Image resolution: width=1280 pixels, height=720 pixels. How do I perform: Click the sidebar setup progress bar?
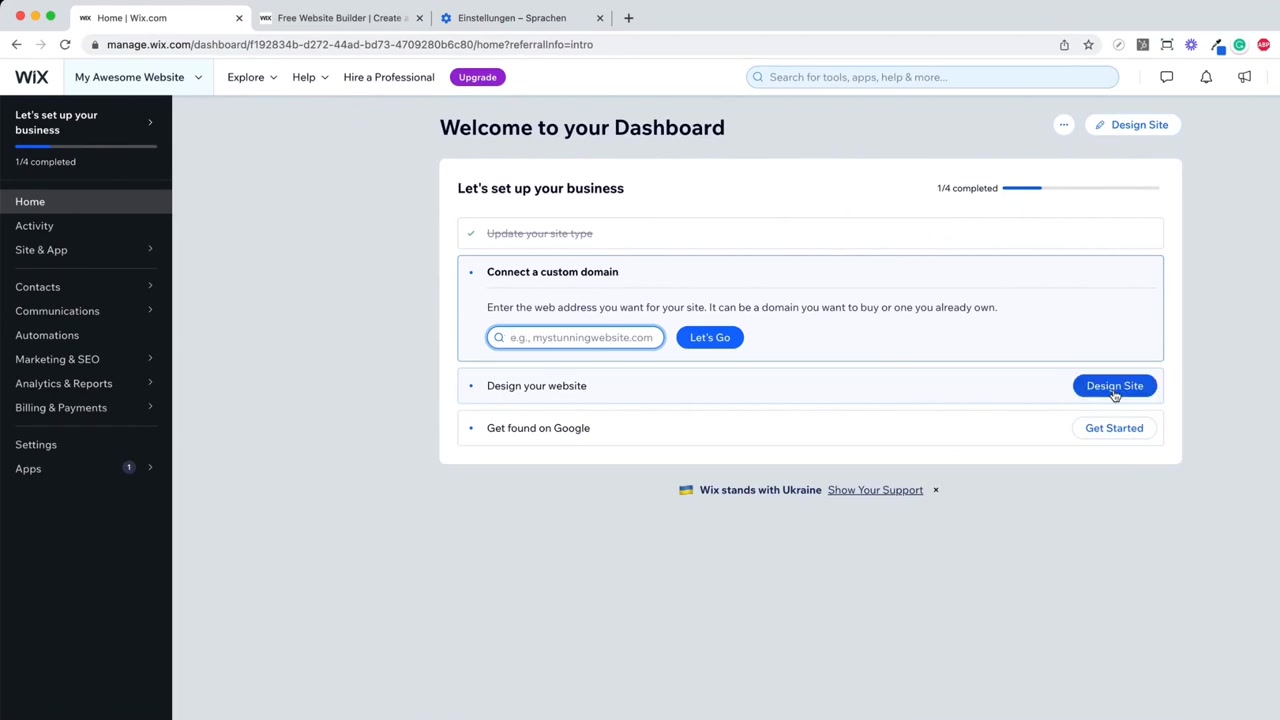pos(86,146)
